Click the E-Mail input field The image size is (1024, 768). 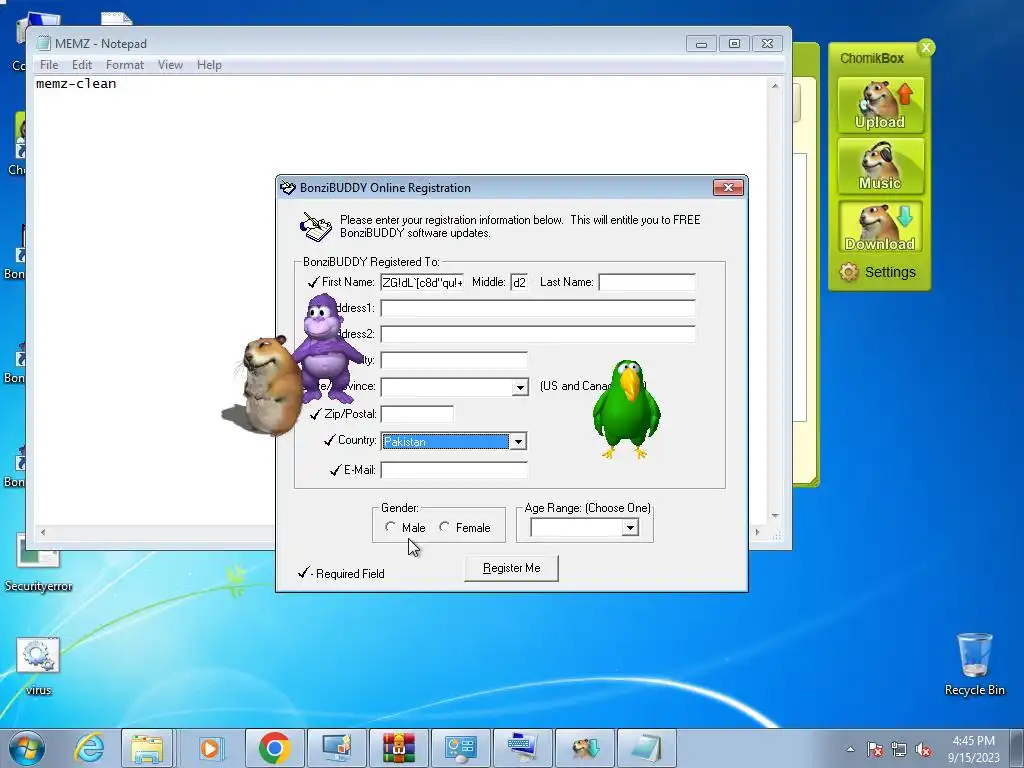pyautogui.click(x=454, y=470)
